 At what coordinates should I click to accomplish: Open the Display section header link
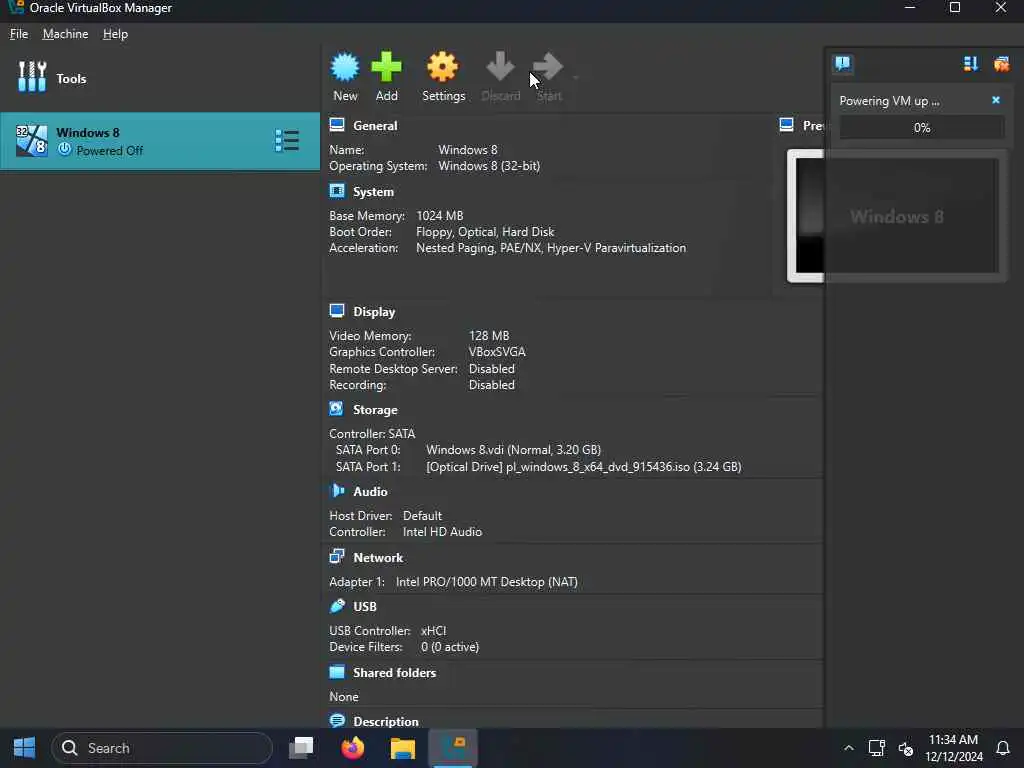click(374, 312)
